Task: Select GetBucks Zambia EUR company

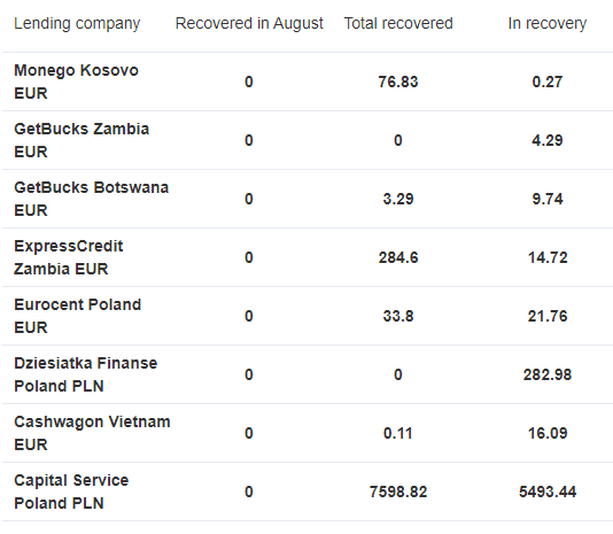Action: point(81,140)
